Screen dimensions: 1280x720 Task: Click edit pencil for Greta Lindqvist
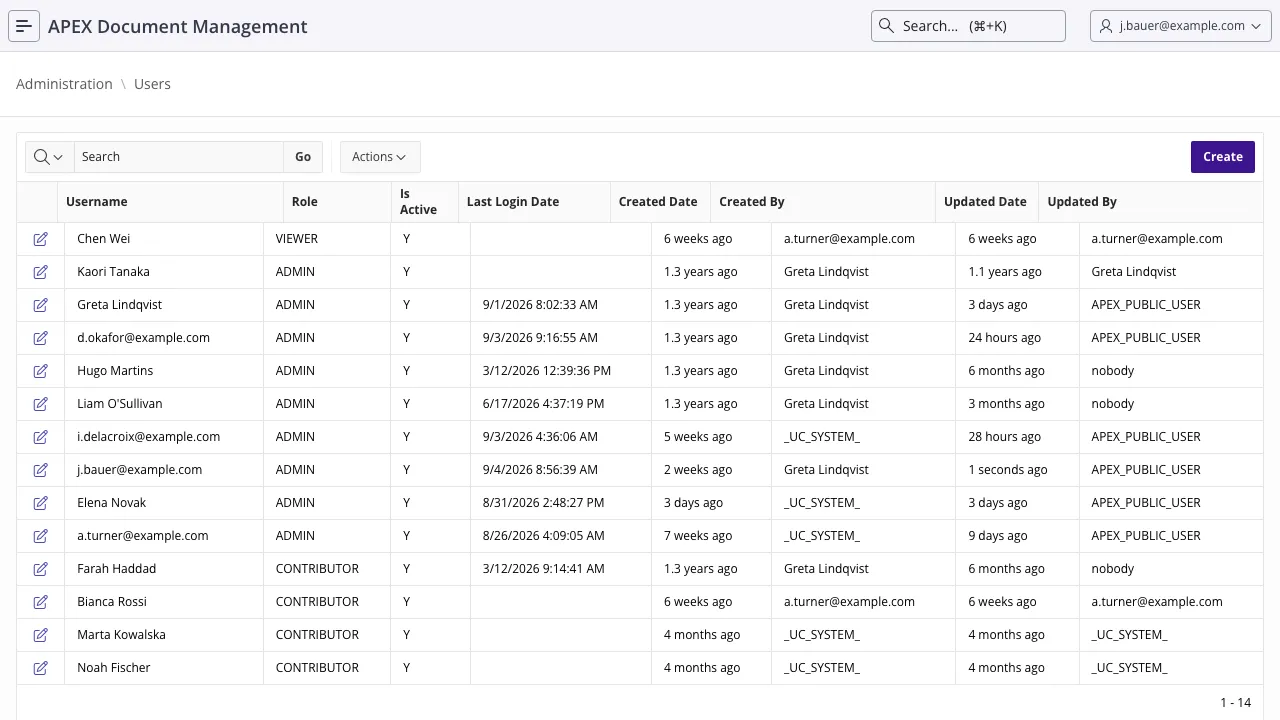41,305
